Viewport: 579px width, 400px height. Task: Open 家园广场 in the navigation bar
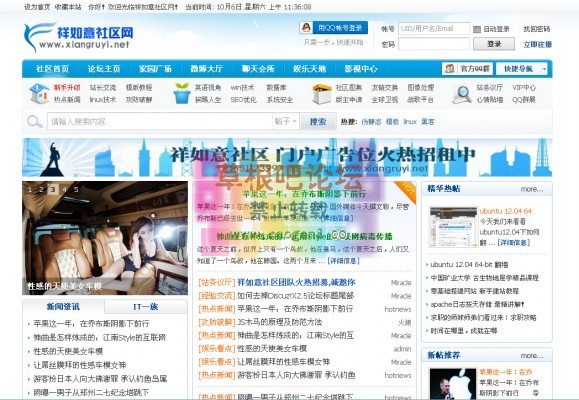155,69
